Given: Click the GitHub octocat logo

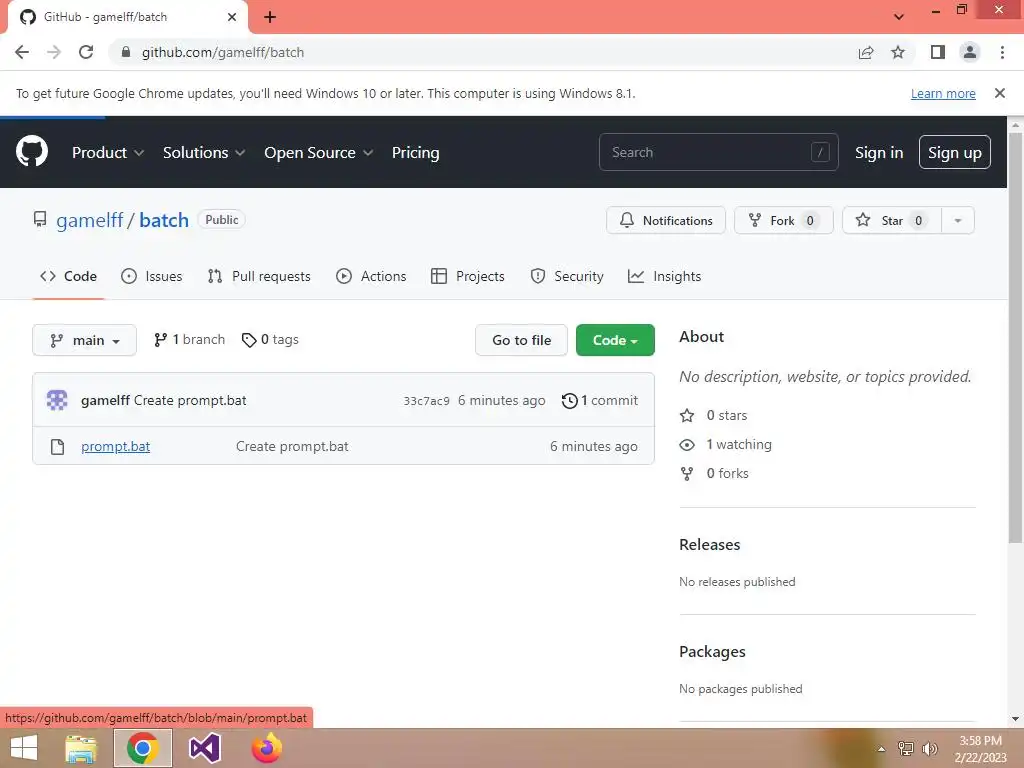Looking at the screenshot, I should pyautogui.click(x=32, y=152).
